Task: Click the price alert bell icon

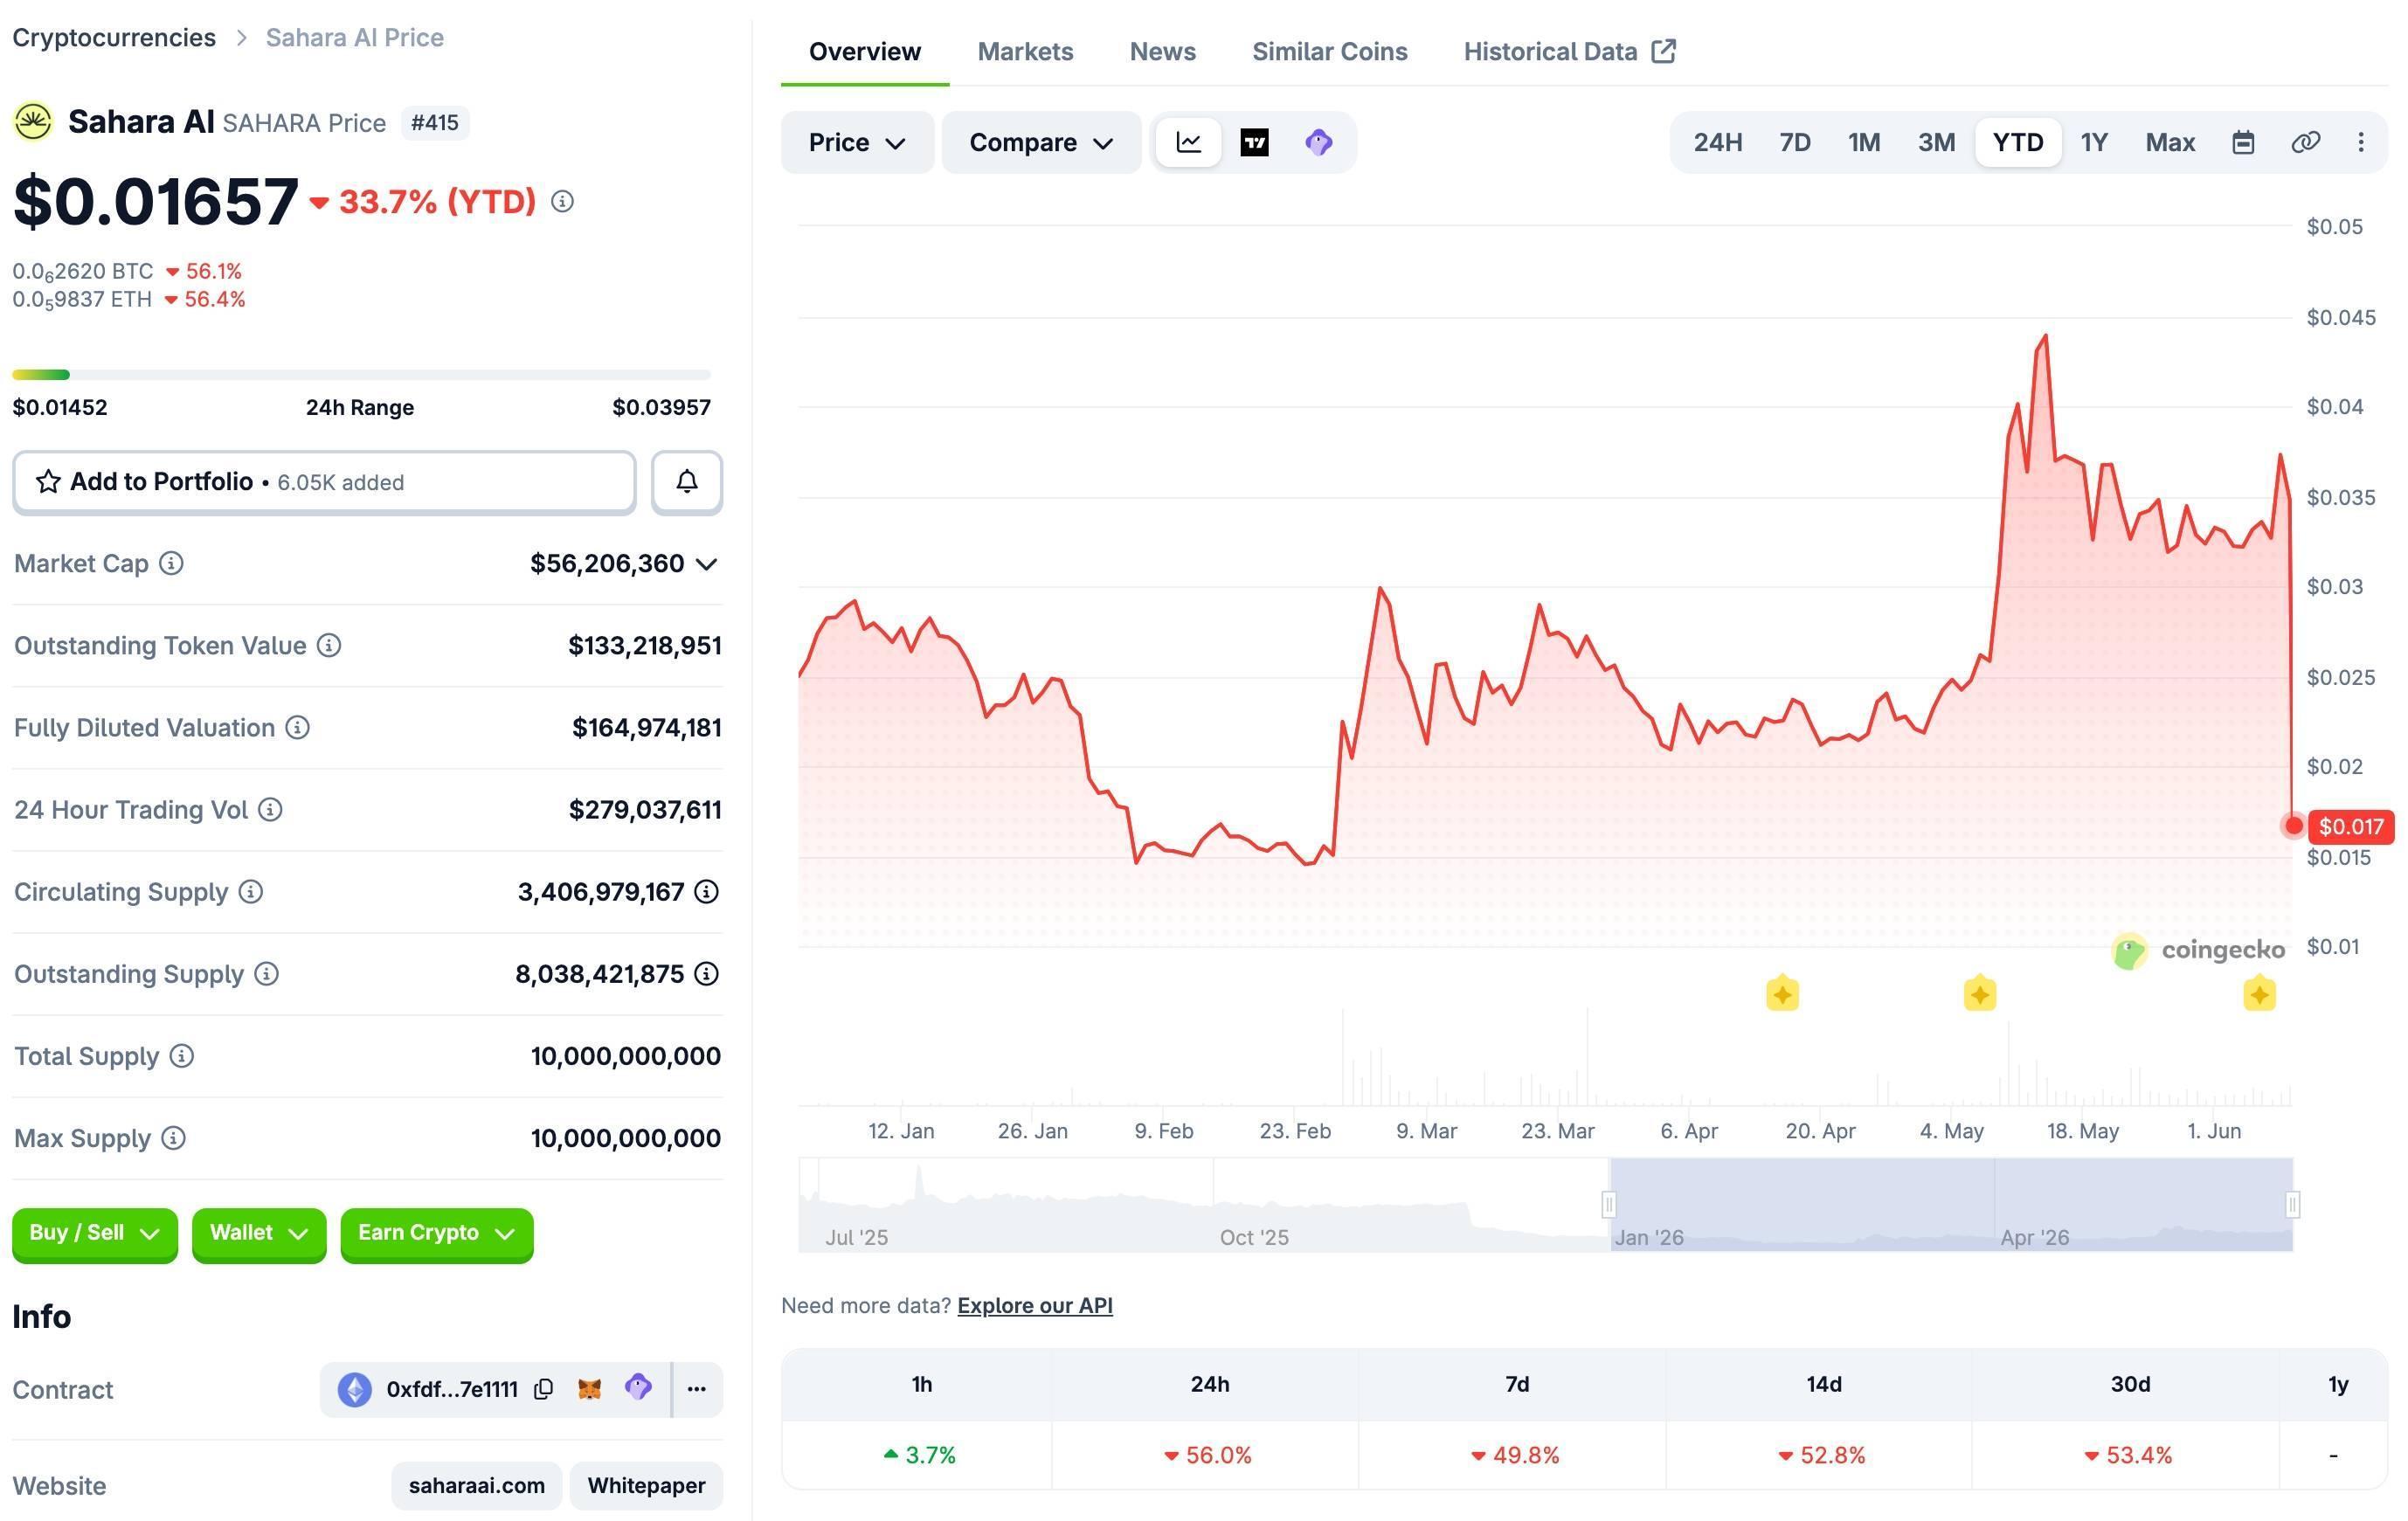Action: click(x=687, y=482)
